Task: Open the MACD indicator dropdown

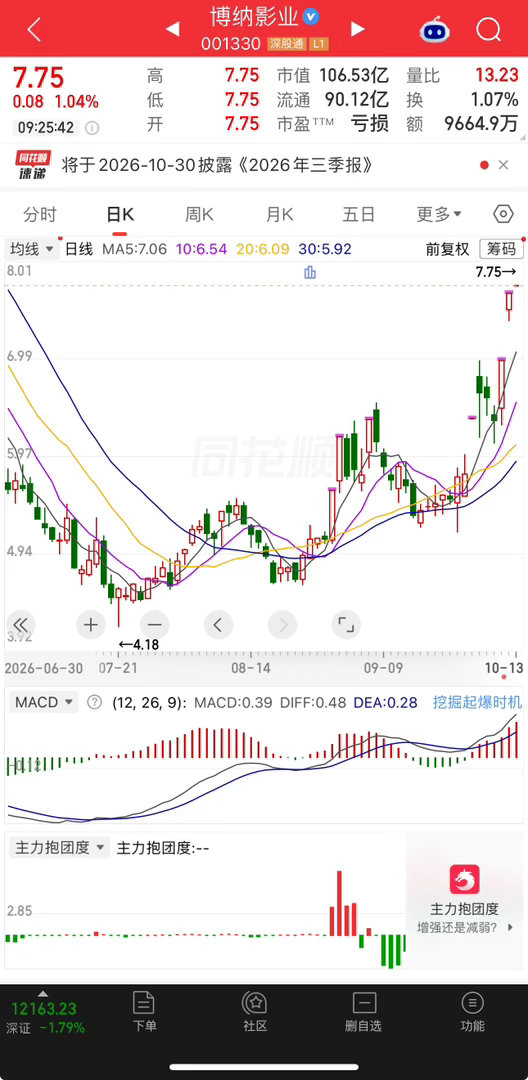Action: pyautogui.click(x=43, y=703)
